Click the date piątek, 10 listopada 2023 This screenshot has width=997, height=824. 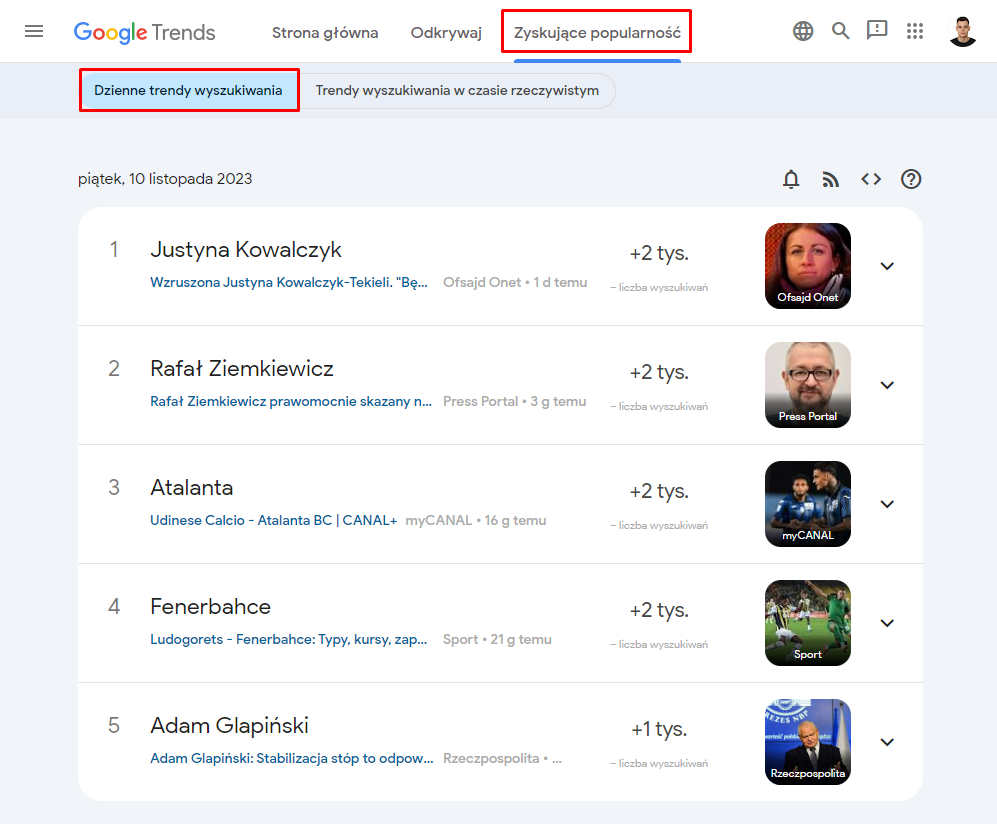click(x=165, y=179)
